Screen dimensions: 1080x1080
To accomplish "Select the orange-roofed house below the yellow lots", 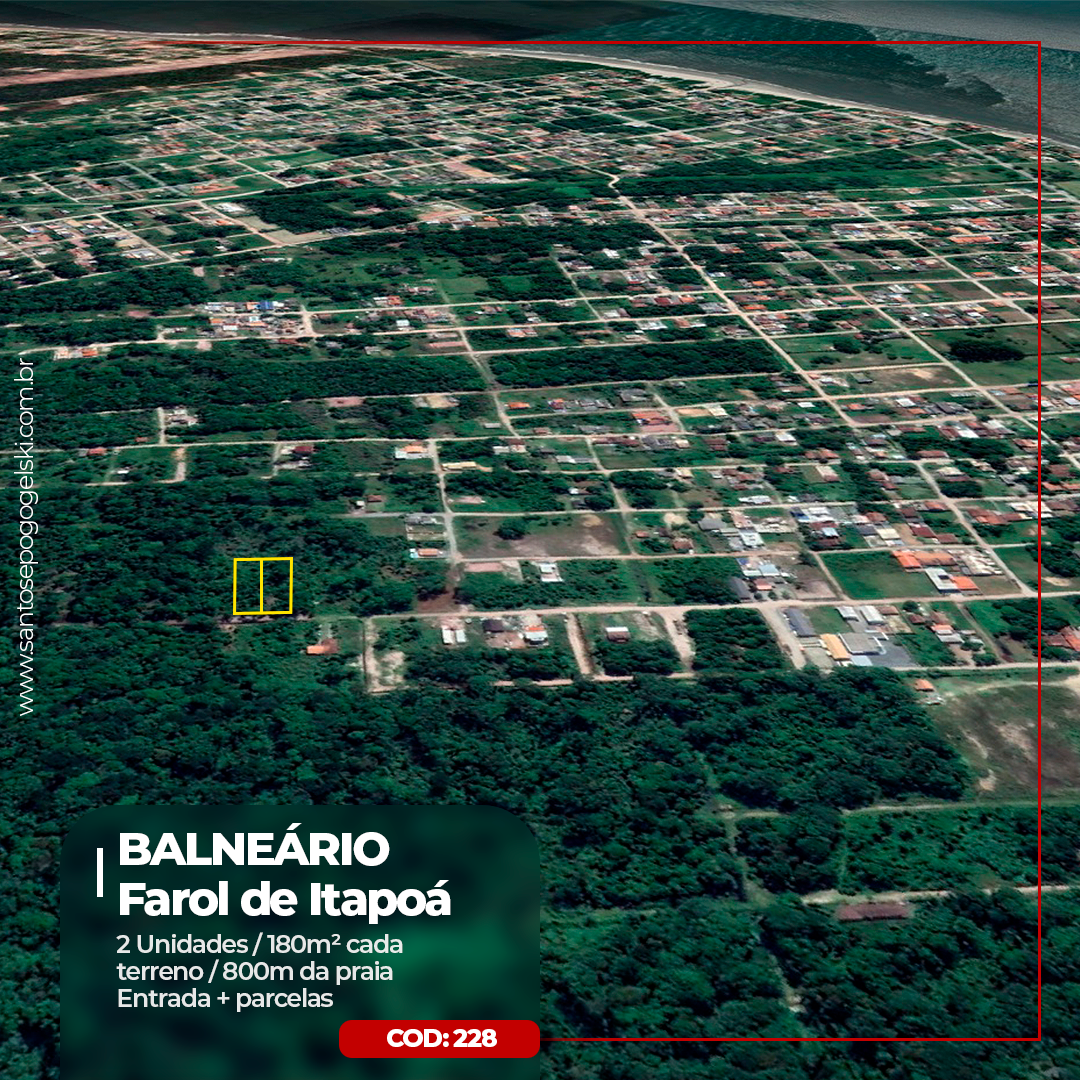I will coord(322,648).
